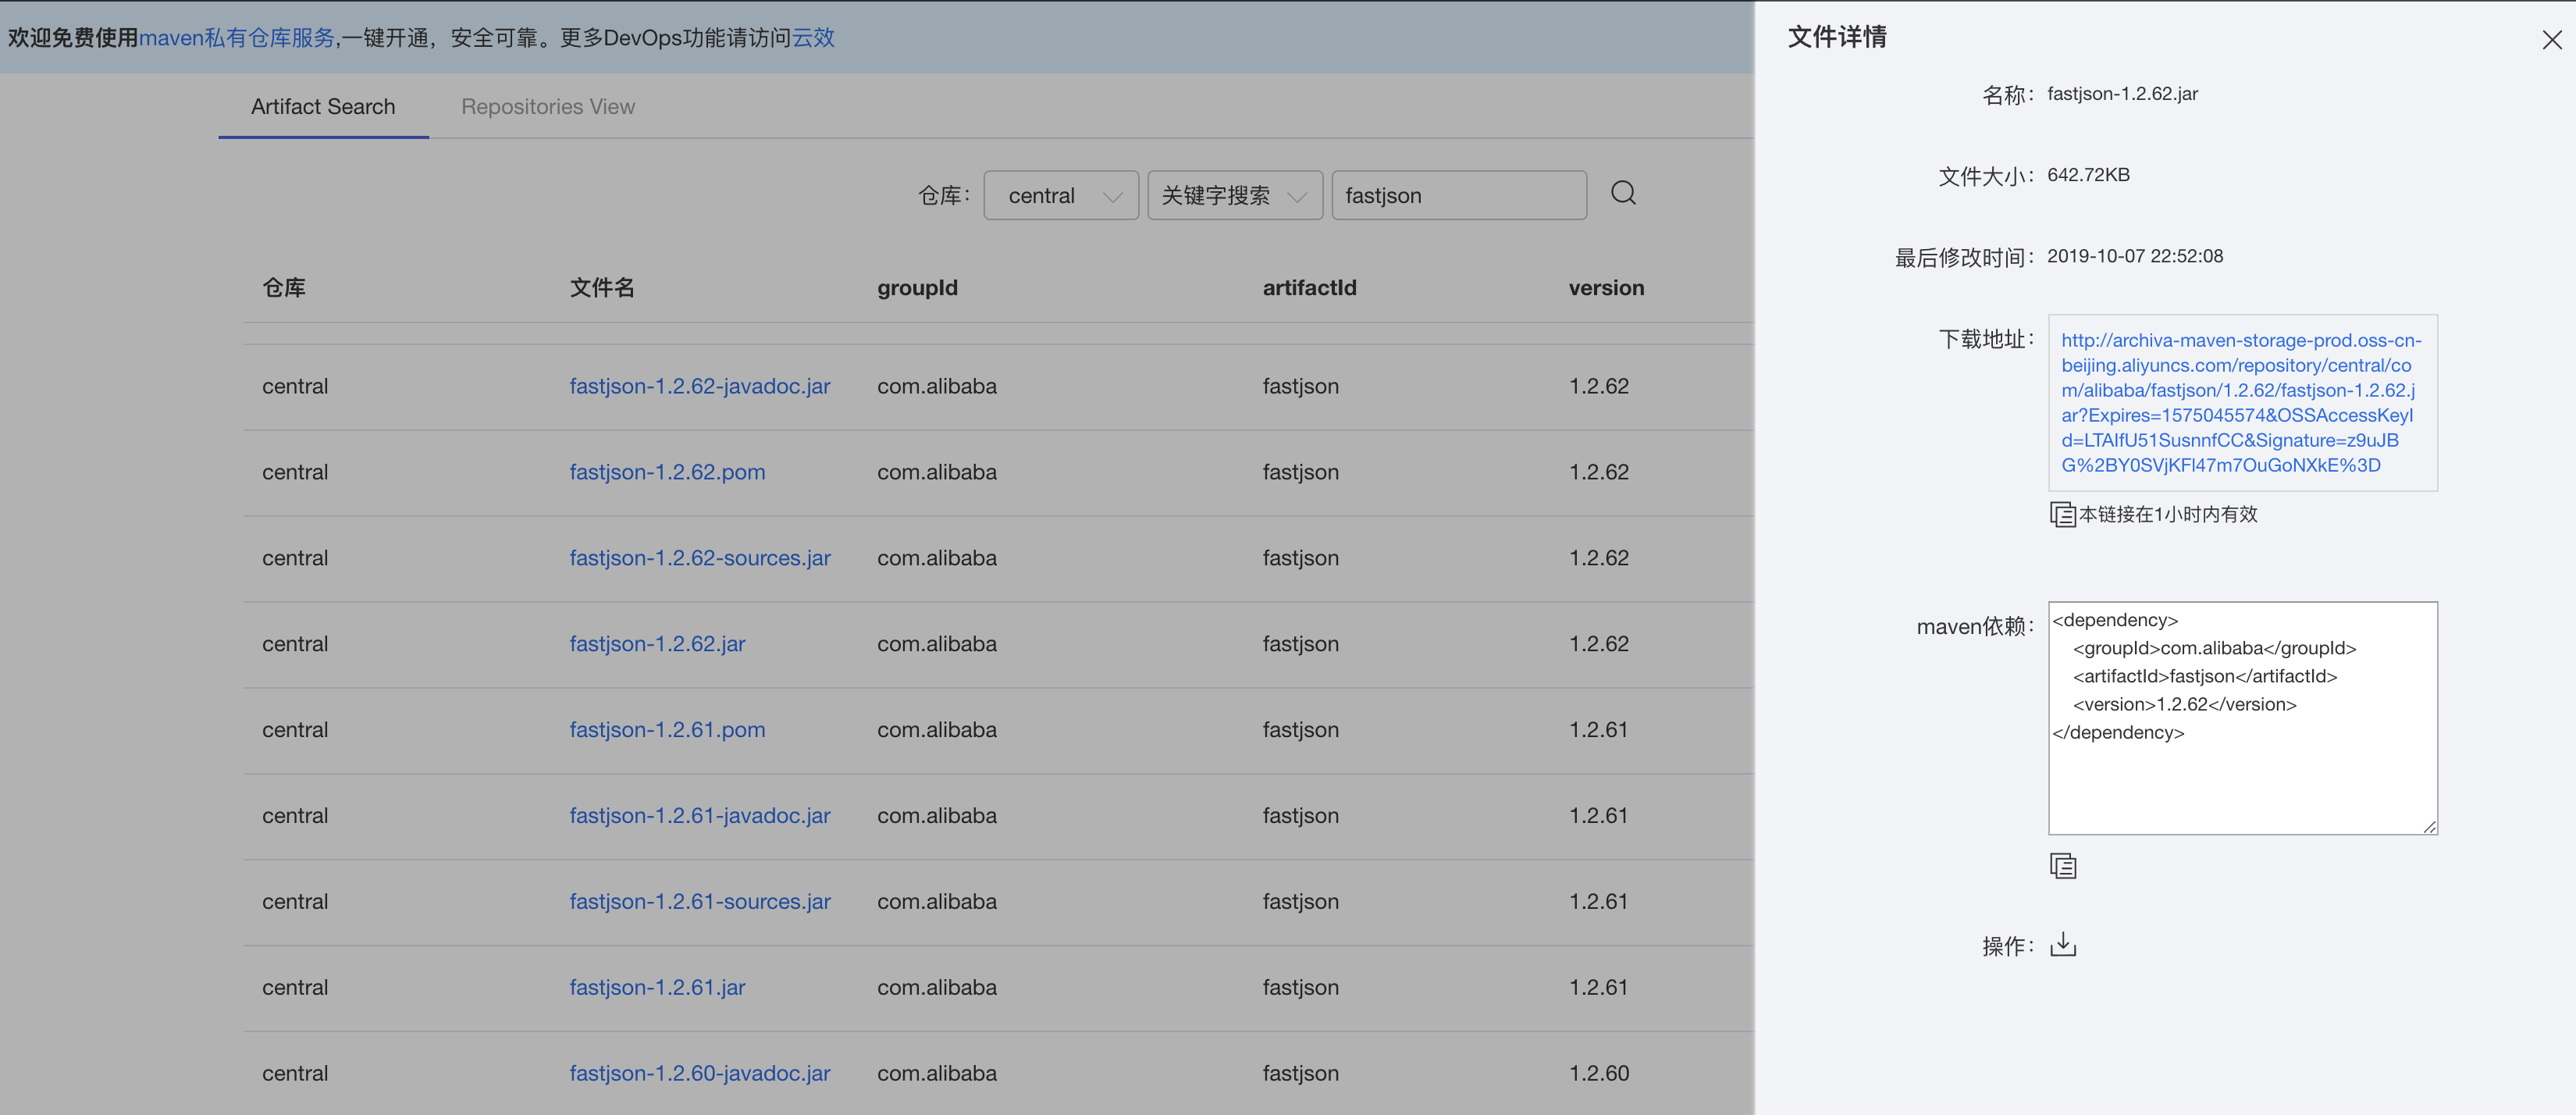This screenshot has width=2576, height=1115.
Task: Open fastjson-1.2.62-javadoc.jar link
Action: coord(699,386)
